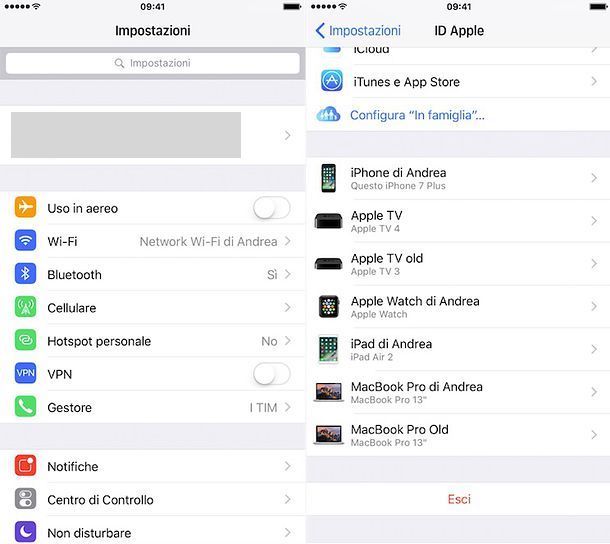Tap the Centro di Controllo icon
Viewport: 610px width, 544px height.
(25, 499)
